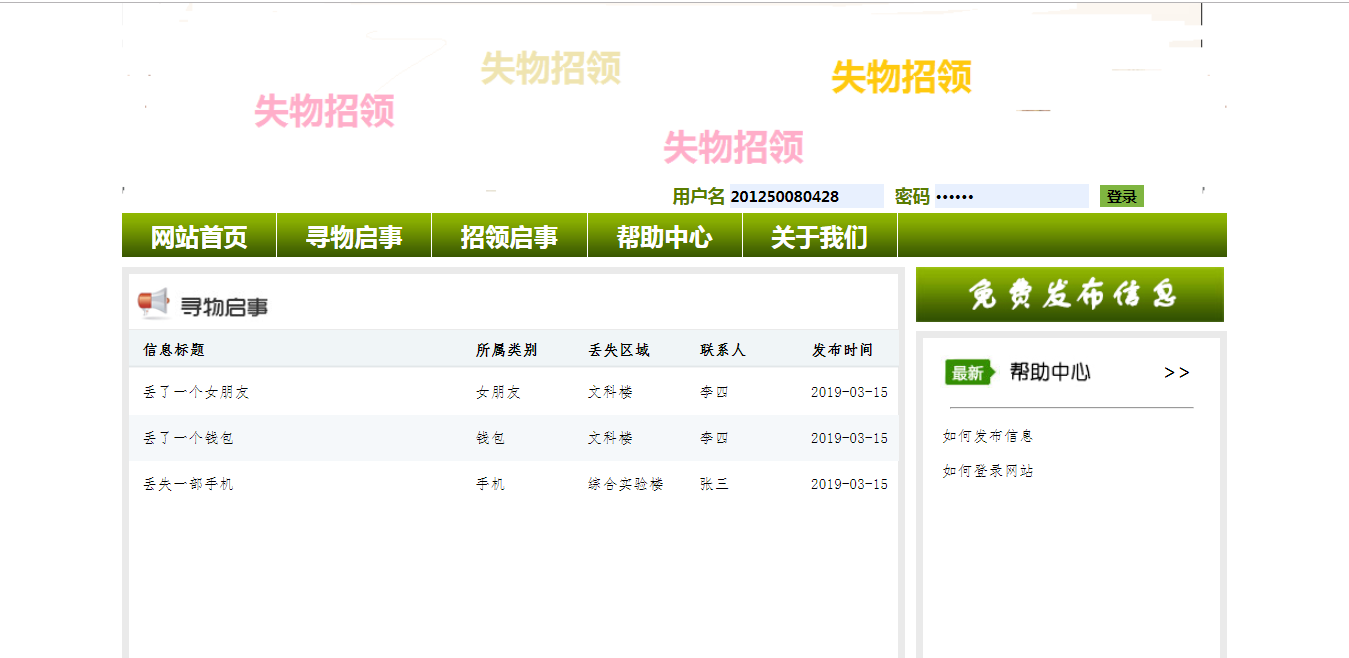Viewport: 1349px width, 658px height.
Task: Click the 张三 contact cell
Action: (714, 484)
